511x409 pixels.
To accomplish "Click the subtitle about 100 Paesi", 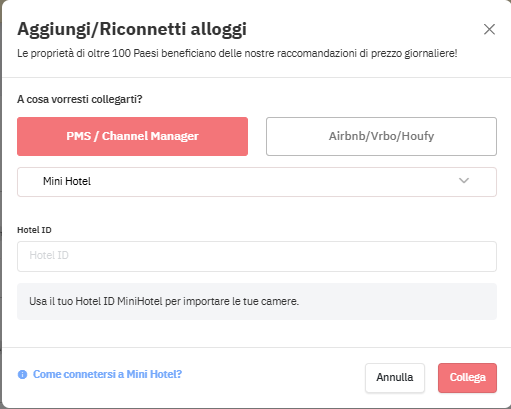I will pyautogui.click(x=237, y=53).
